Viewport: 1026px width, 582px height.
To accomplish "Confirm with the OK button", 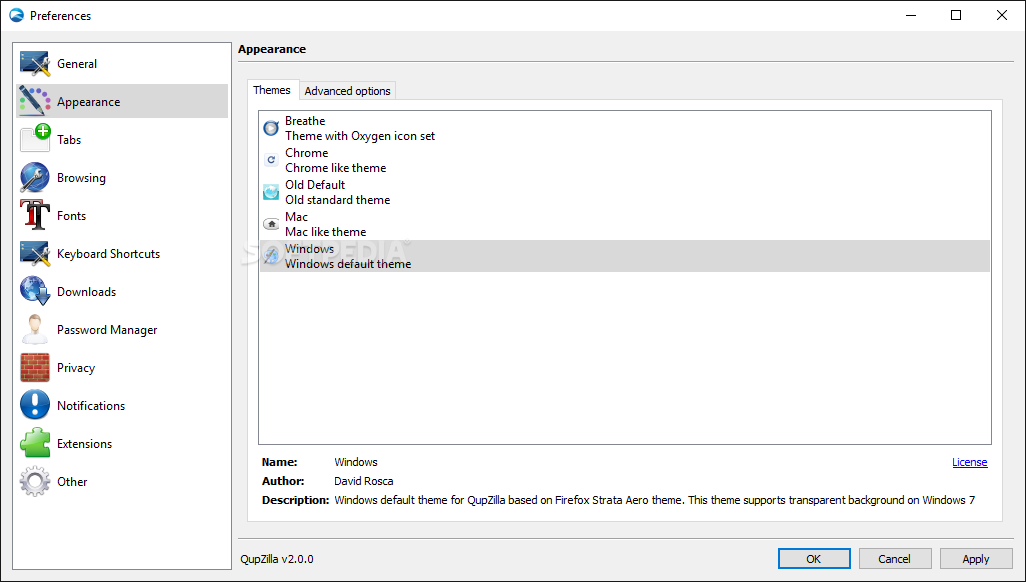I will point(814,558).
